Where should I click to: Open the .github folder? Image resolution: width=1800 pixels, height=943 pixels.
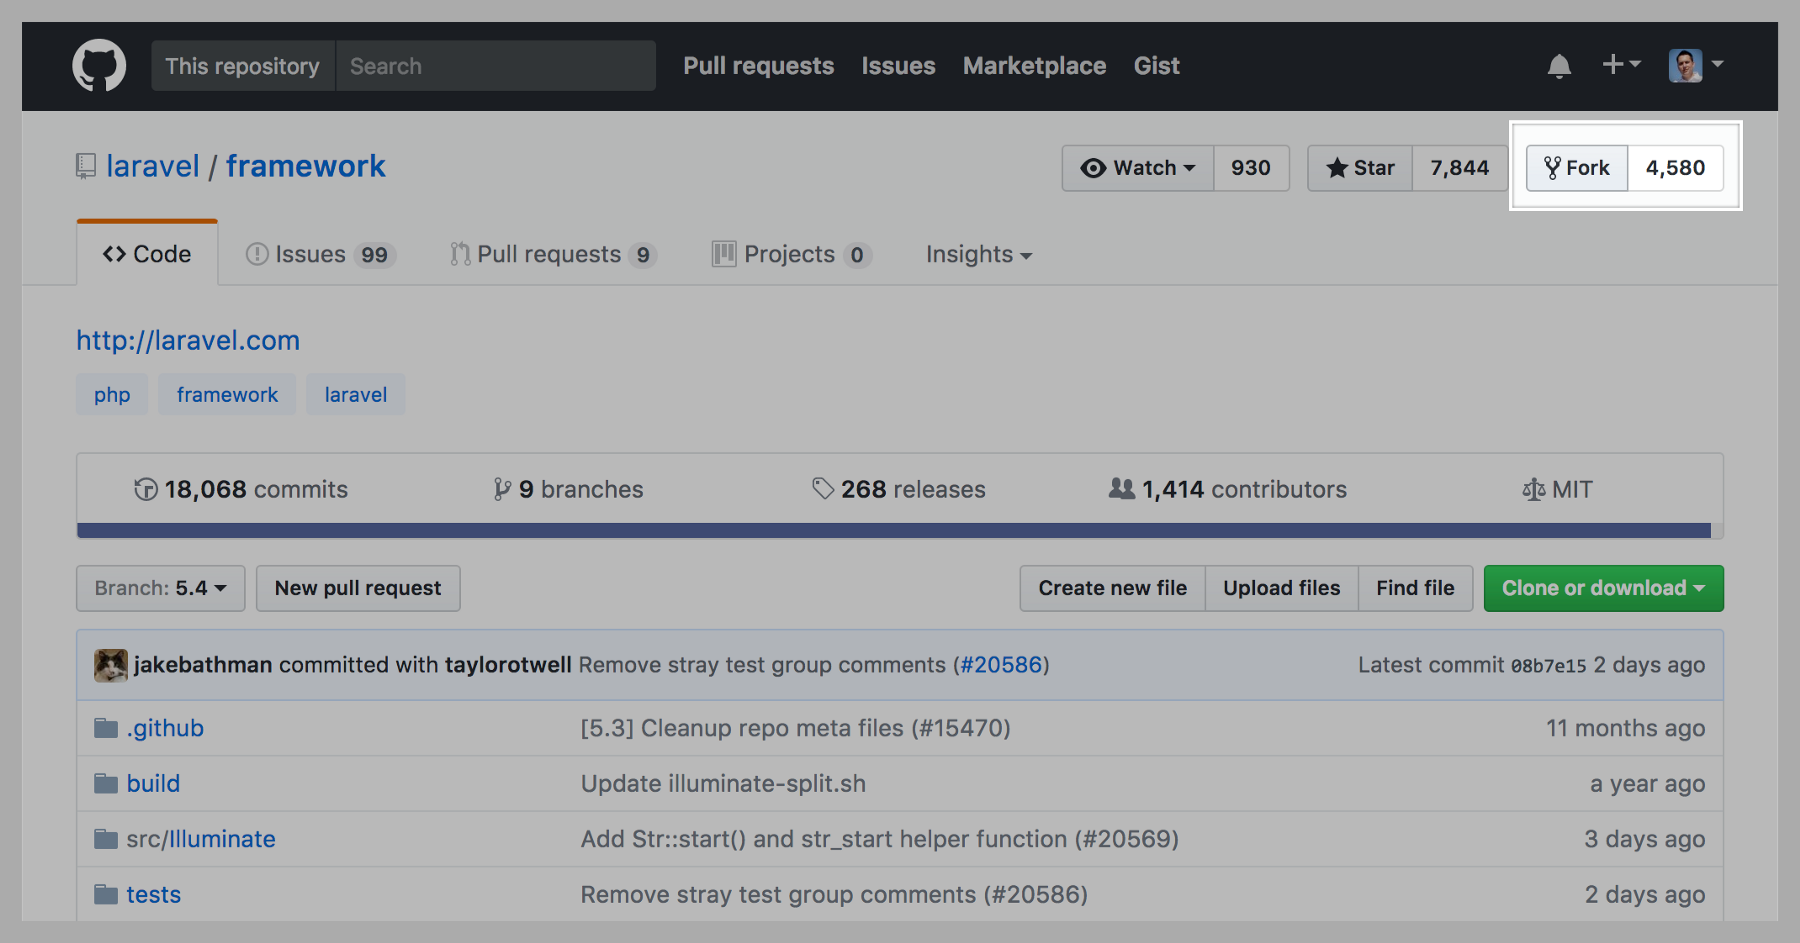click(x=165, y=728)
